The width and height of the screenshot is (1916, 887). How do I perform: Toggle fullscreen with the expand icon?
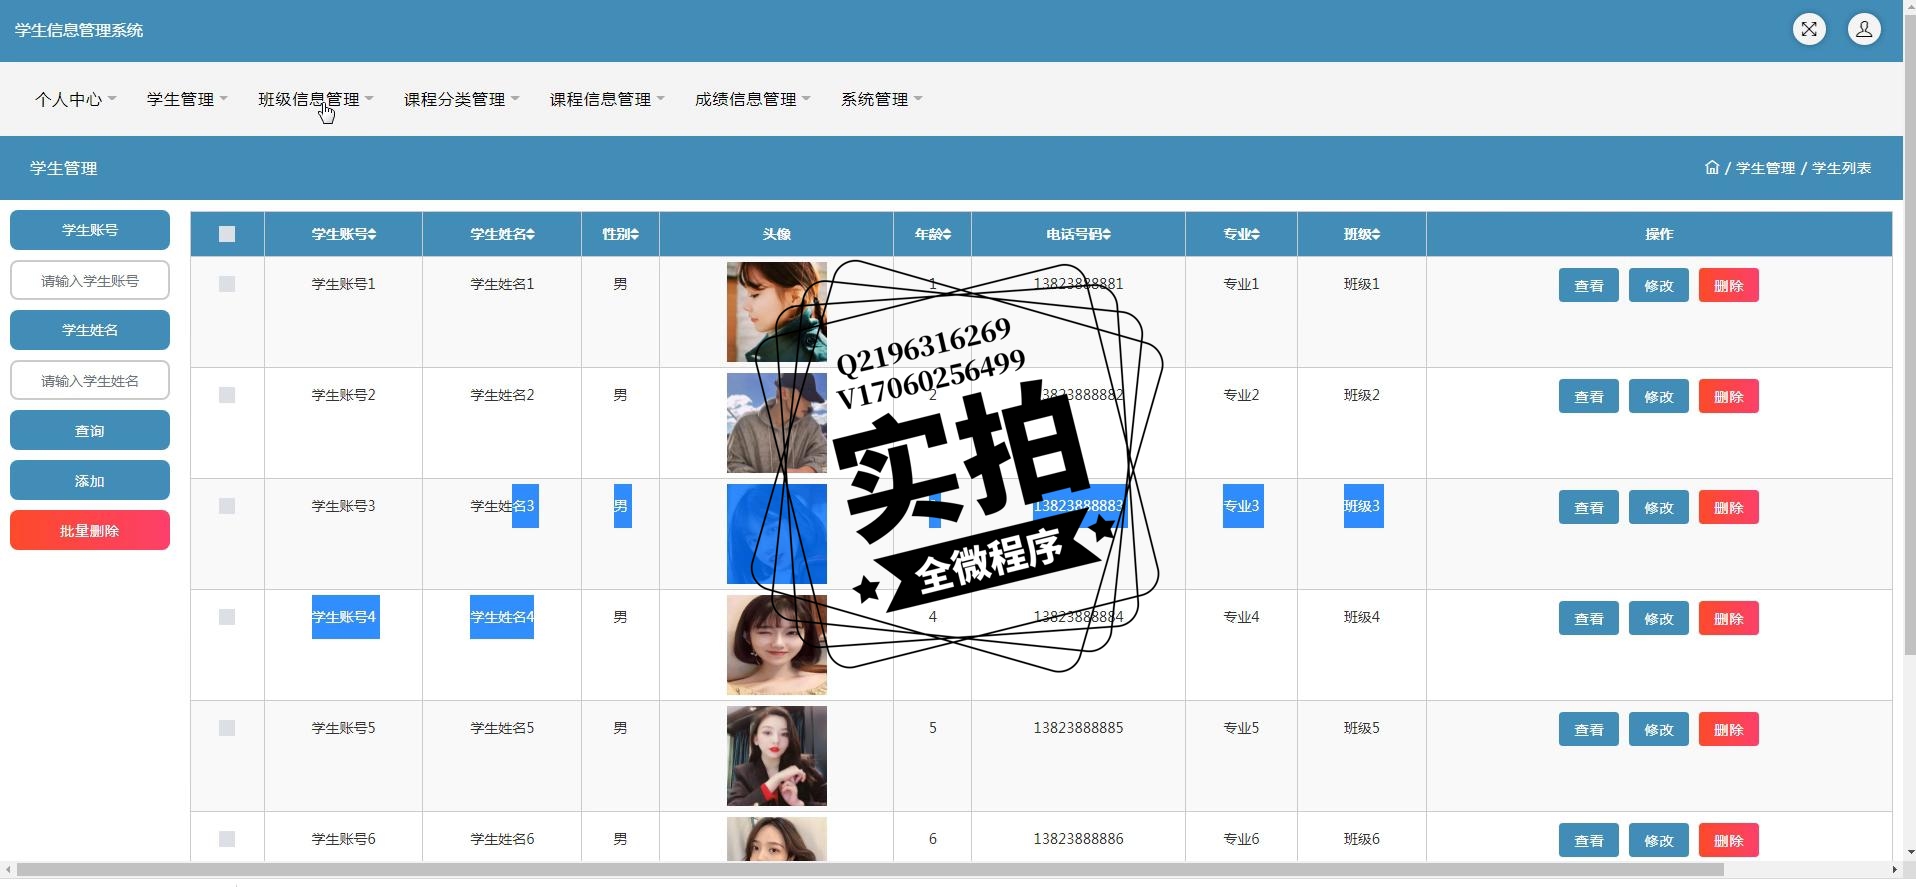pyautogui.click(x=1809, y=29)
